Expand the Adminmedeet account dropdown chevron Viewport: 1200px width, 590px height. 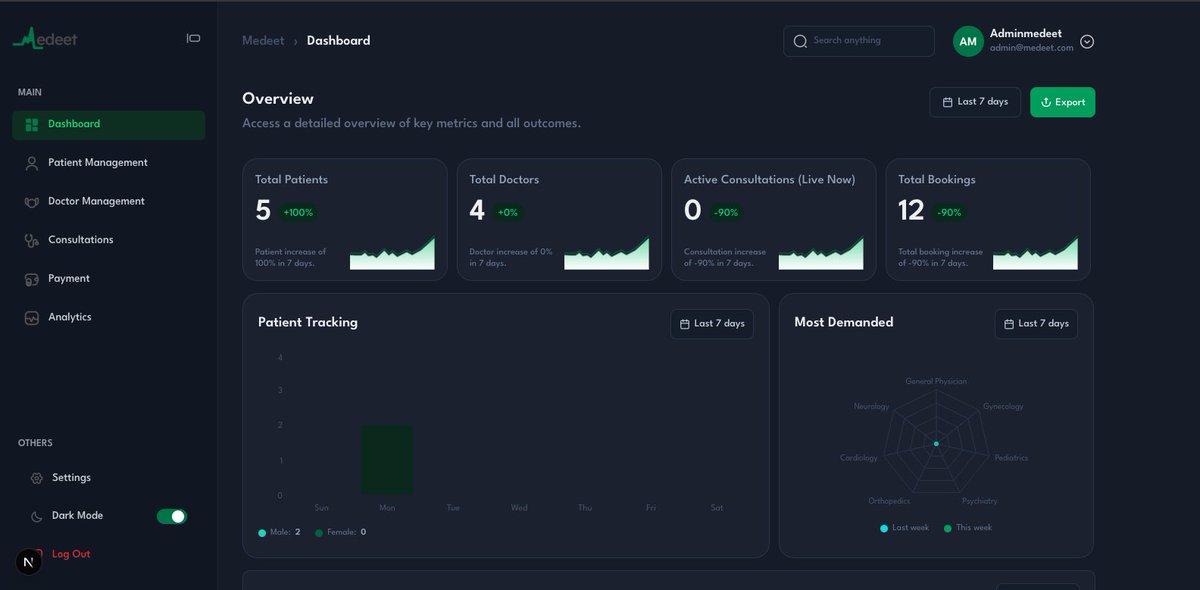pos(1087,42)
